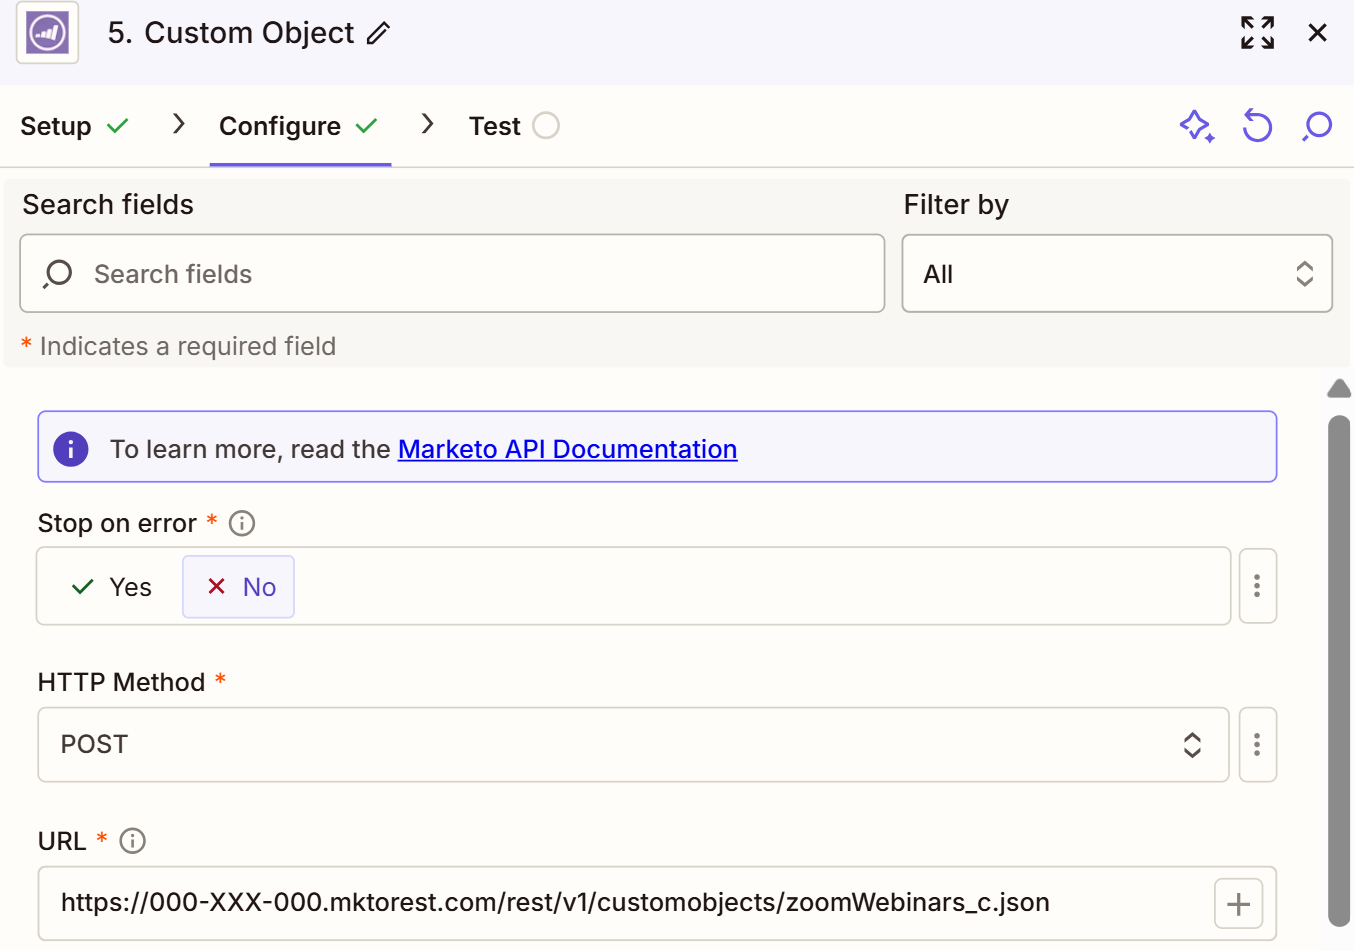Image resolution: width=1354 pixels, height=951 pixels.
Task: Select No for Stop on error
Action: pos(239,587)
